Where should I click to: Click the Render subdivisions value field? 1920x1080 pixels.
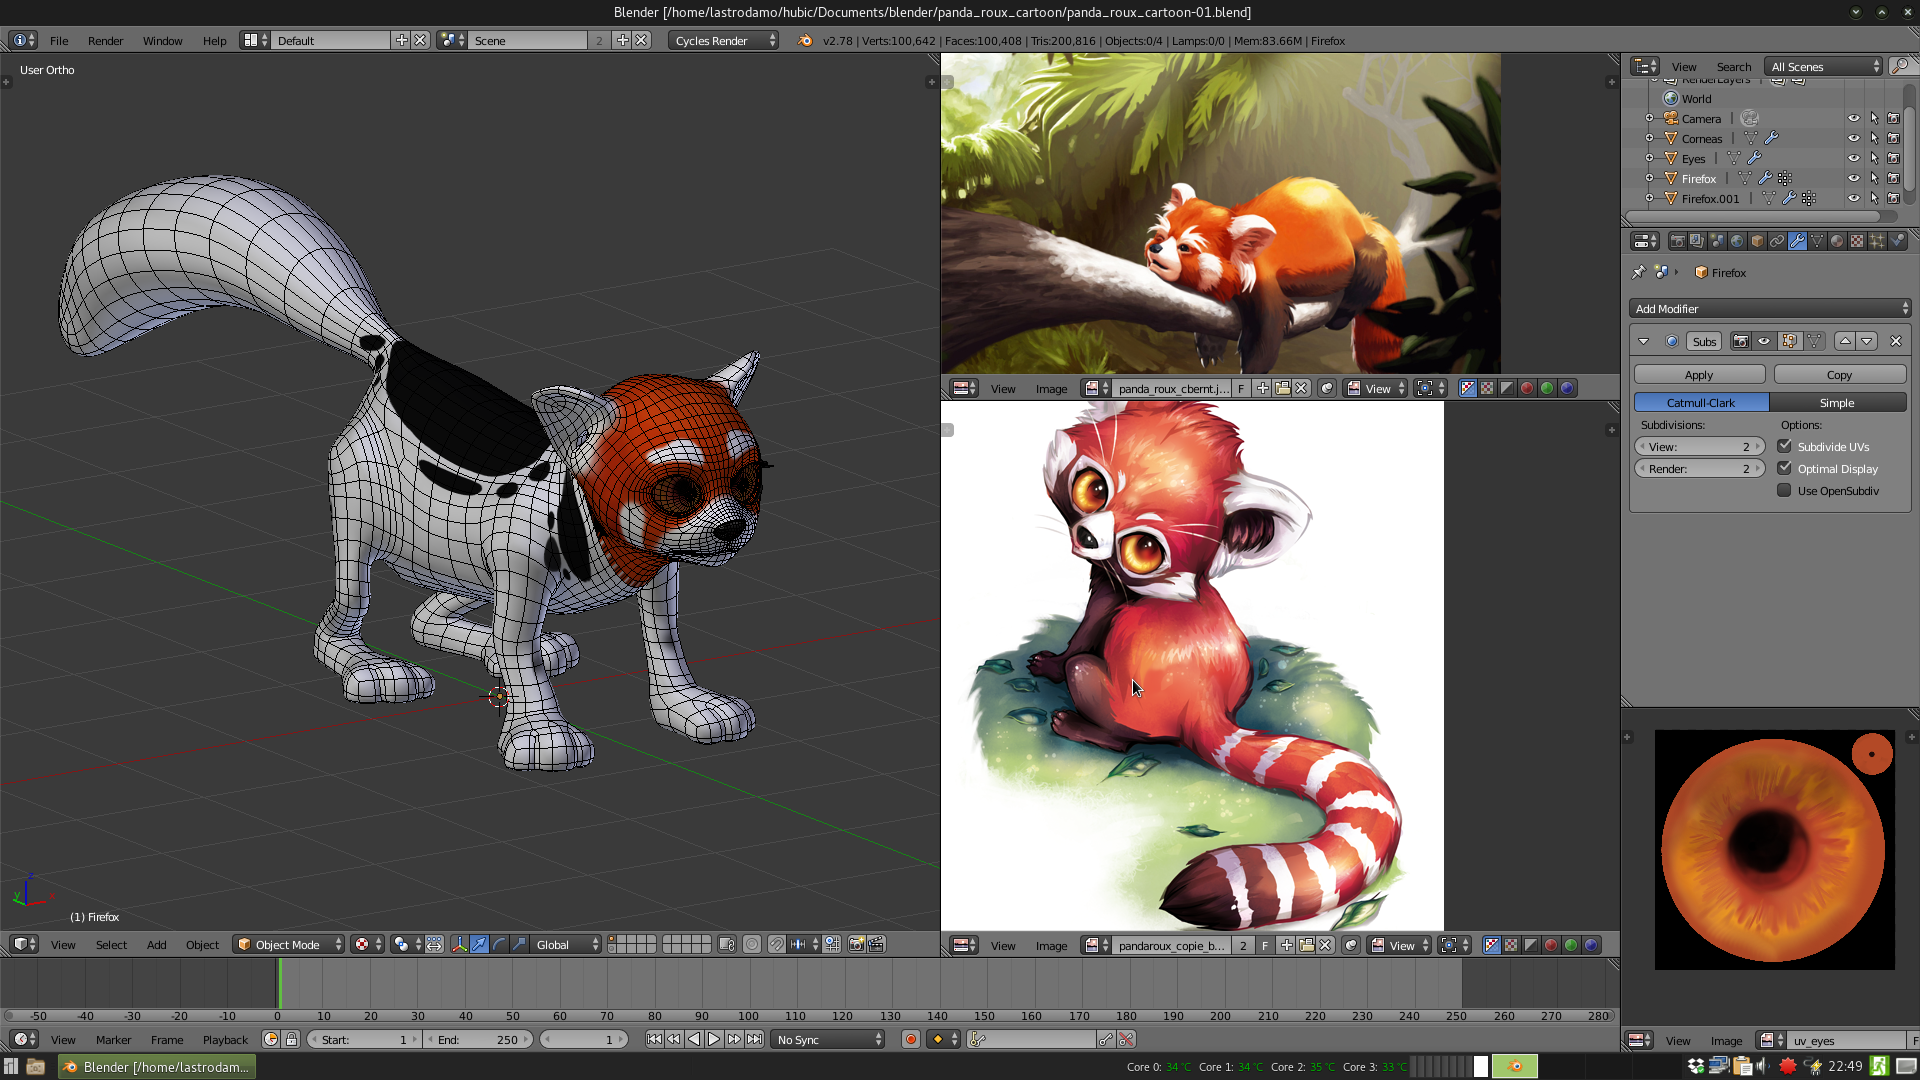tap(1699, 468)
